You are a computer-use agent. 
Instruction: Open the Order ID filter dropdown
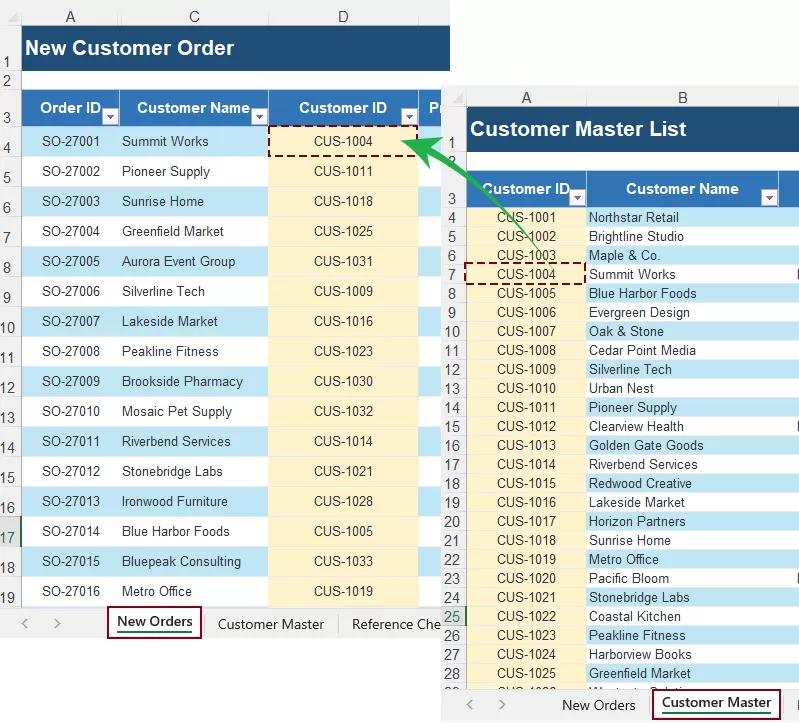(x=110, y=117)
